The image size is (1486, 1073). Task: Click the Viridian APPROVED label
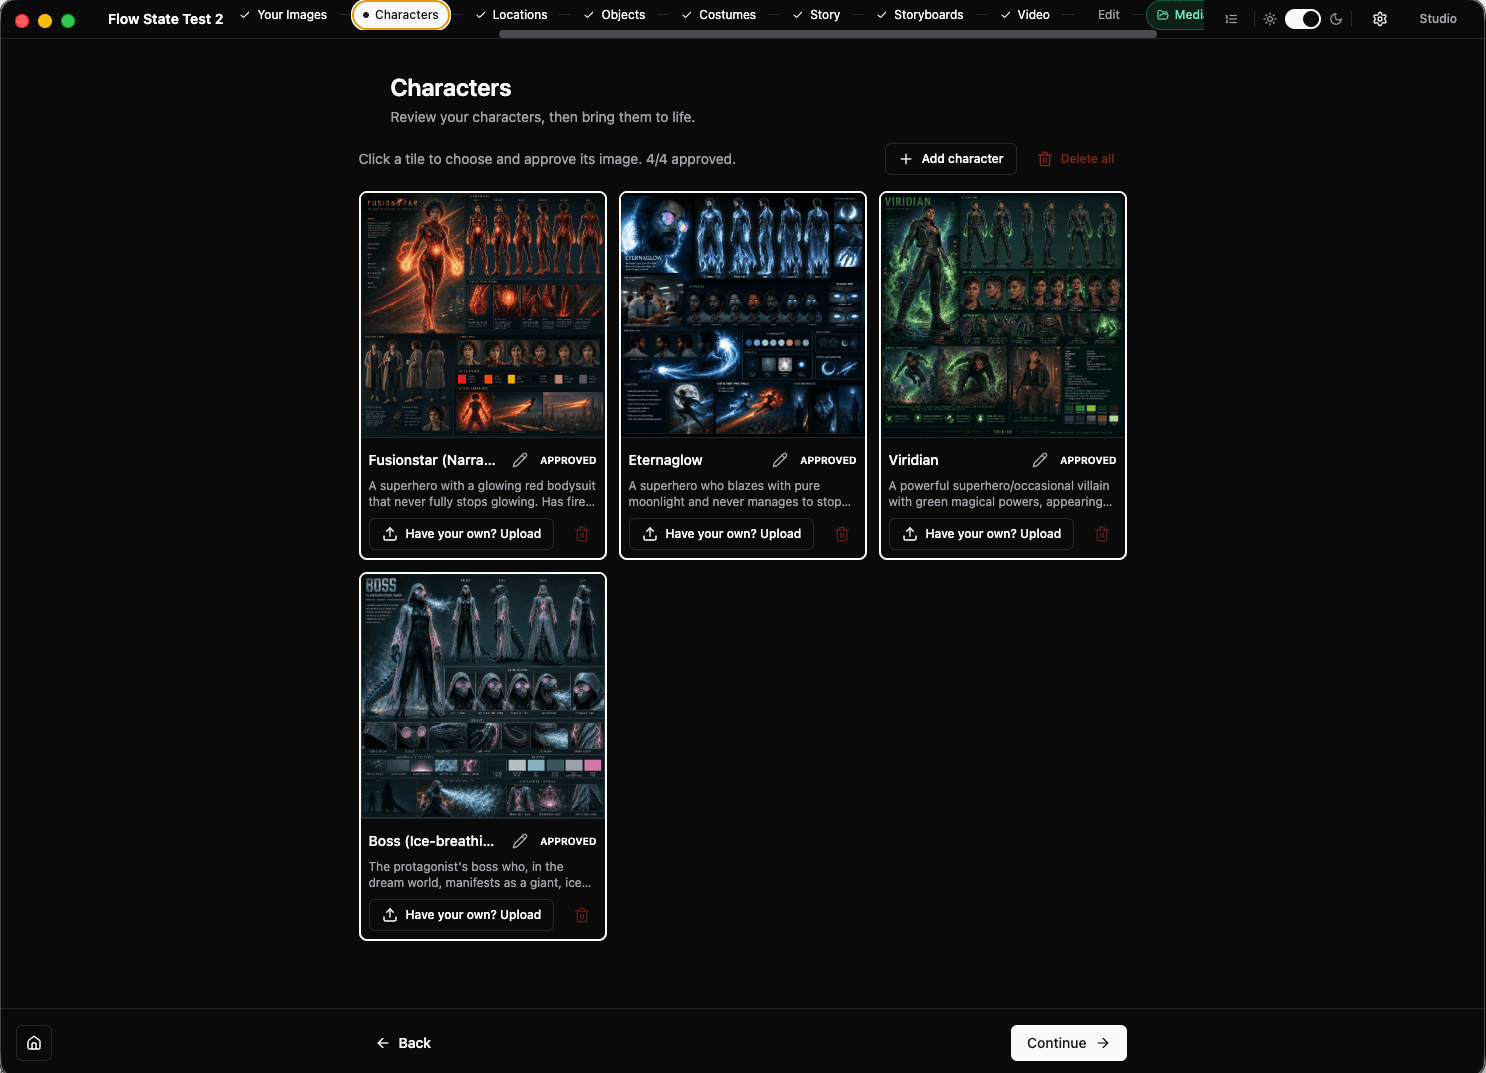tap(1088, 461)
